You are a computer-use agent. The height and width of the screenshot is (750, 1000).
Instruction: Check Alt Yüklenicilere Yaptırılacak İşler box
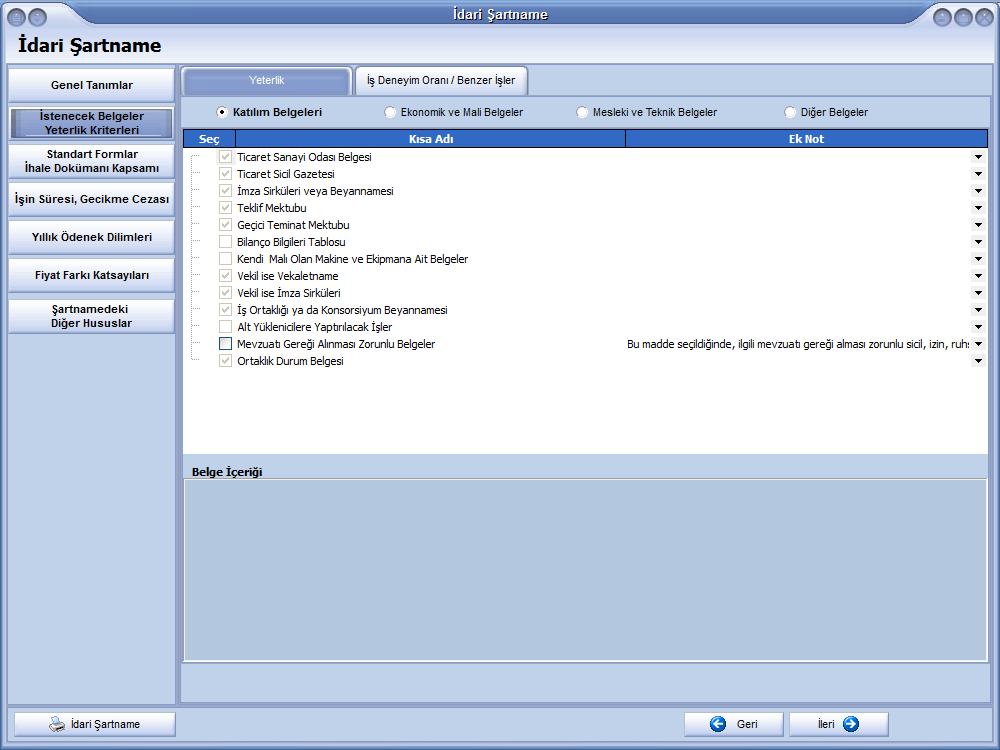(x=225, y=327)
